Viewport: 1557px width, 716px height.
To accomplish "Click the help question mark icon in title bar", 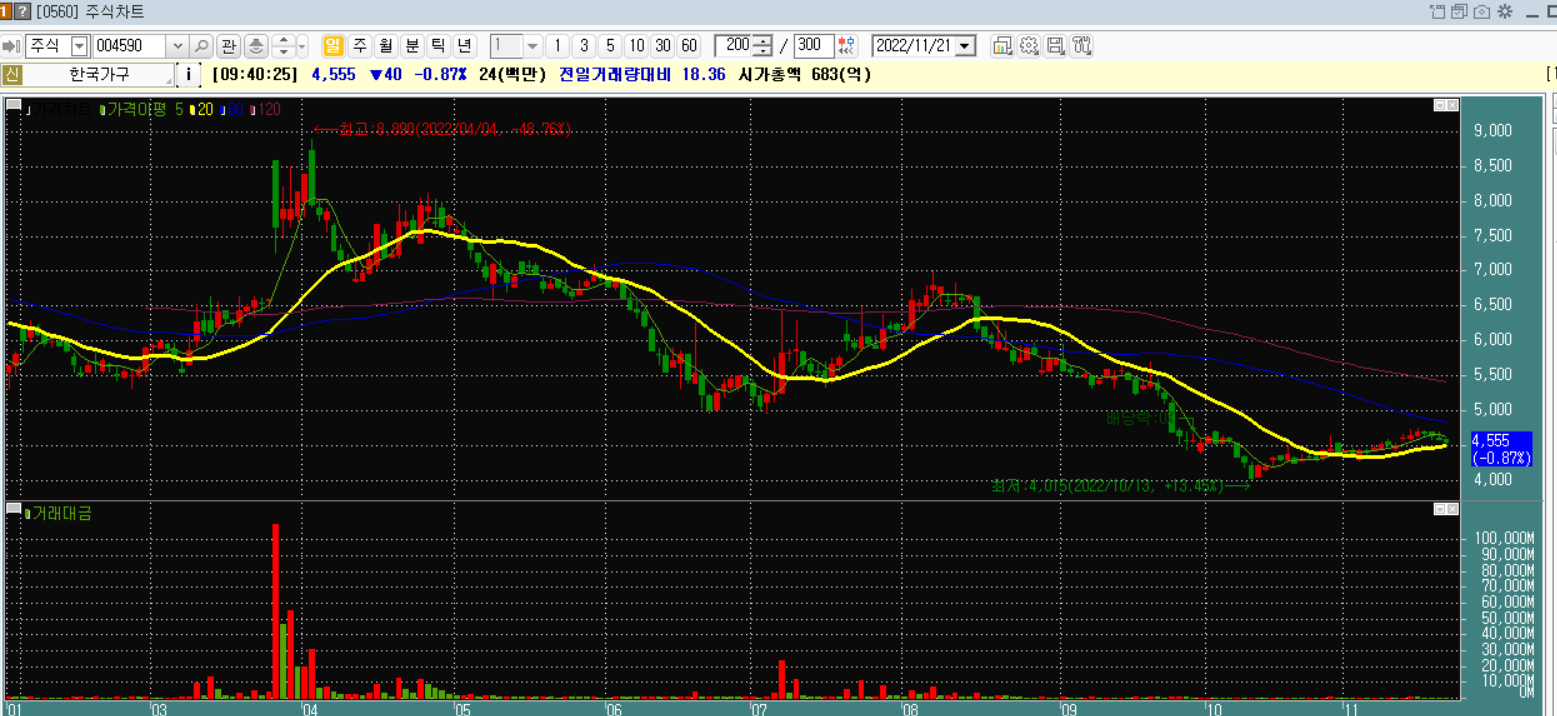I will (23, 12).
